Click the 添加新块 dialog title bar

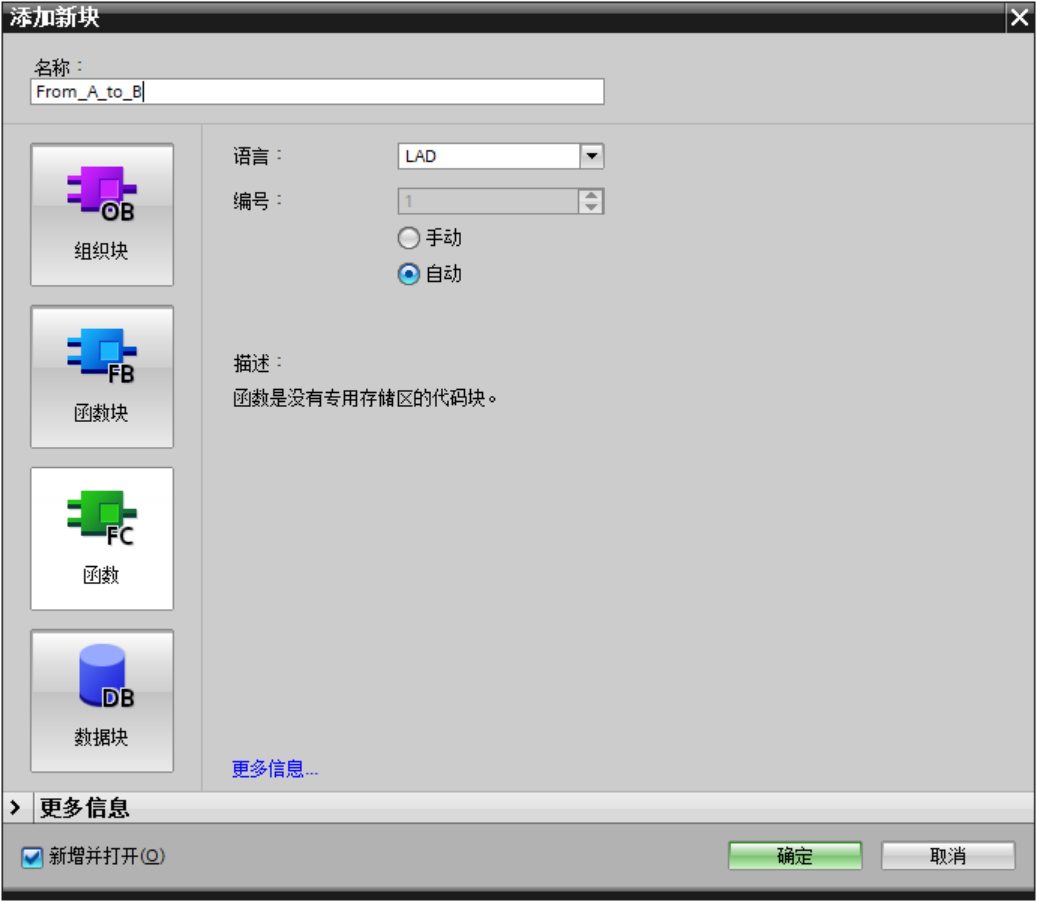(x=500, y=18)
